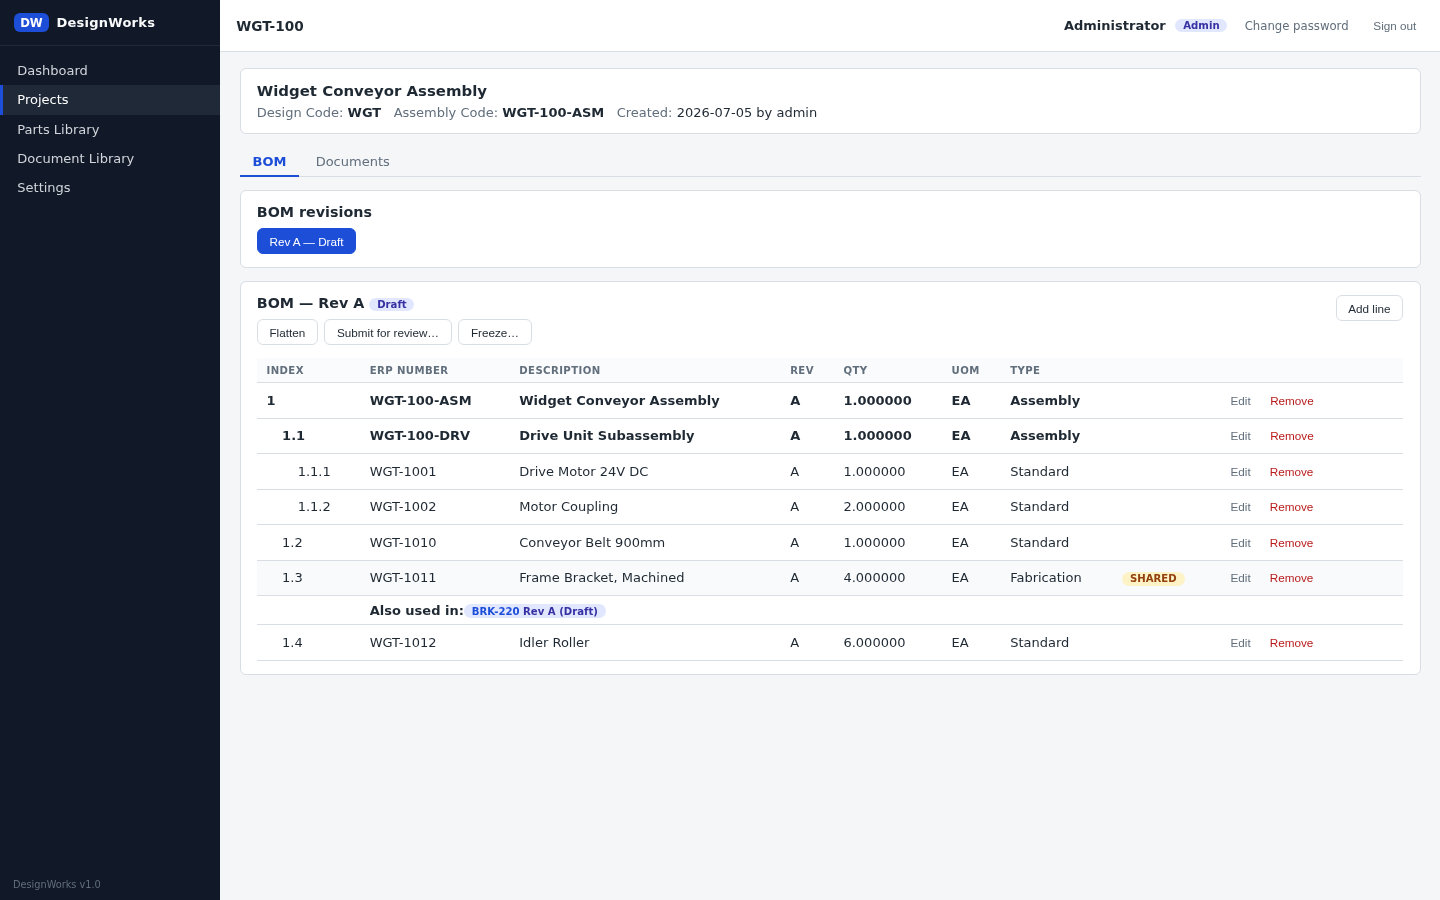The height and width of the screenshot is (900, 1440).
Task: Switch to the Documents tab
Action: point(352,161)
